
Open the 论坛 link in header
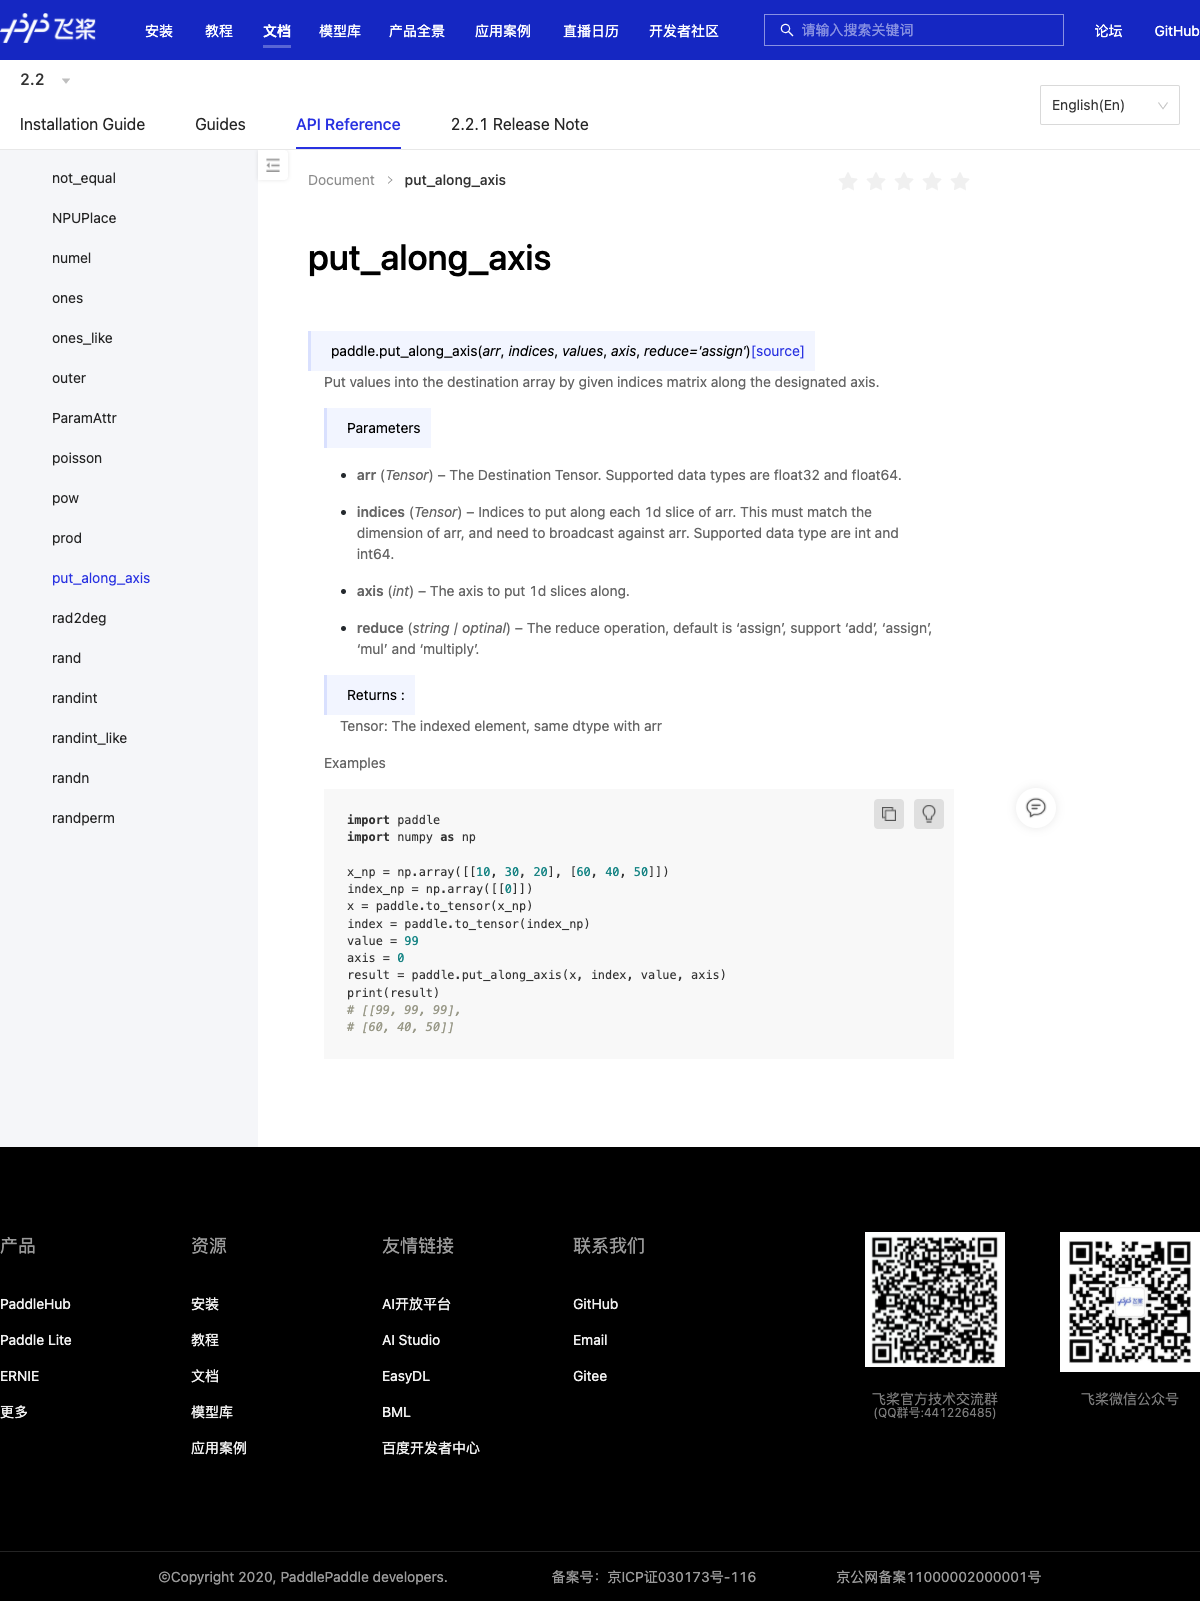point(1108,31)
